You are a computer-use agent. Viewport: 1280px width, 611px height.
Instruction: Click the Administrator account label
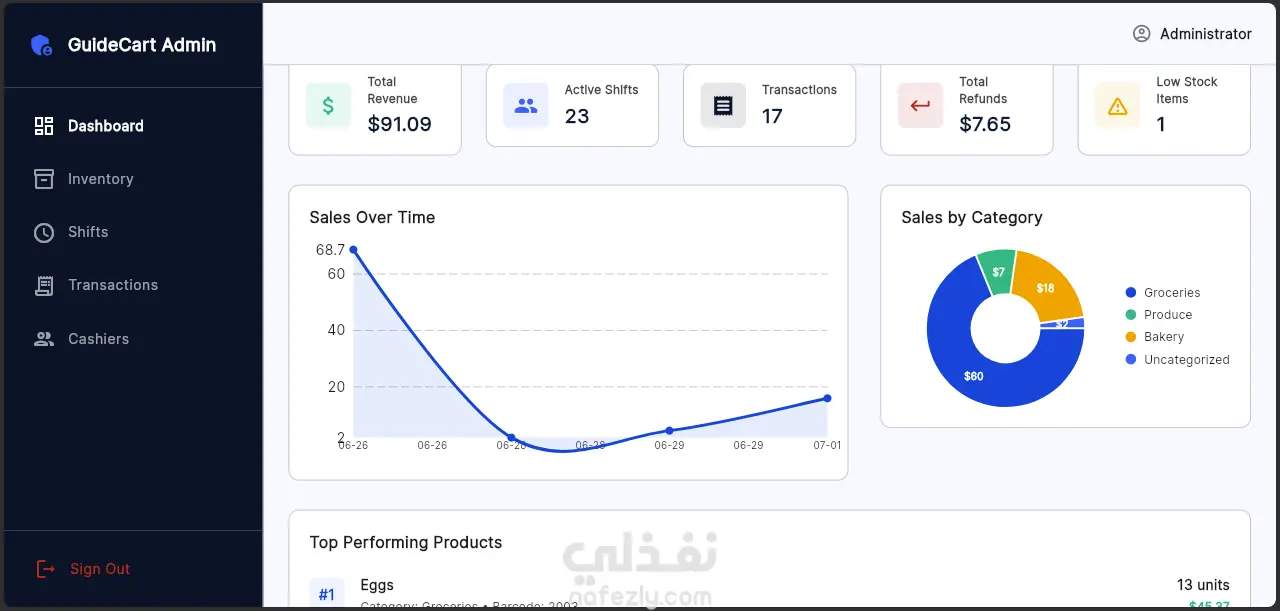pos(1206,34)
